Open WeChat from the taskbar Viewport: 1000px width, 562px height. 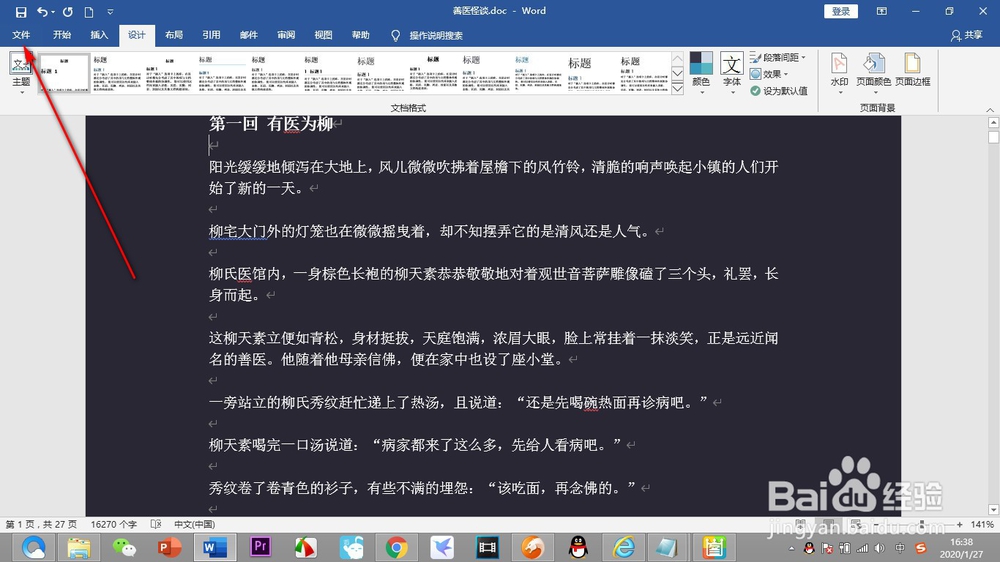[x=124, y=547]
